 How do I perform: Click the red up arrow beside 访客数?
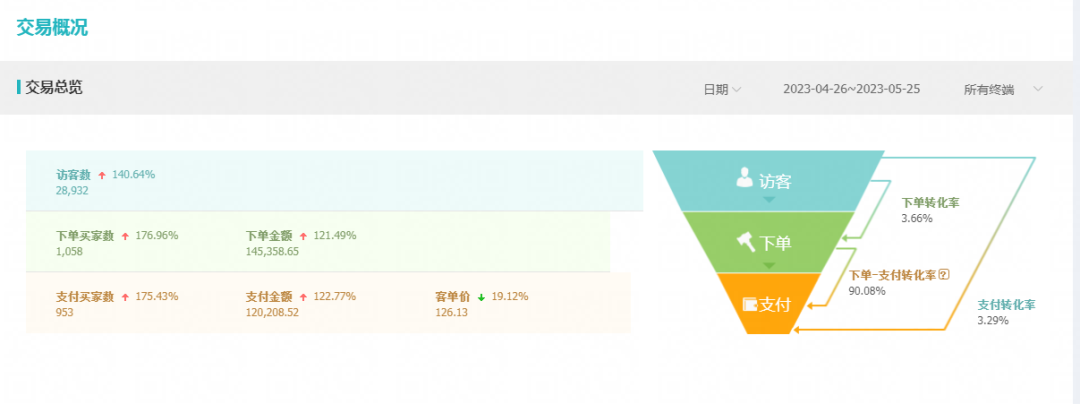102,175
